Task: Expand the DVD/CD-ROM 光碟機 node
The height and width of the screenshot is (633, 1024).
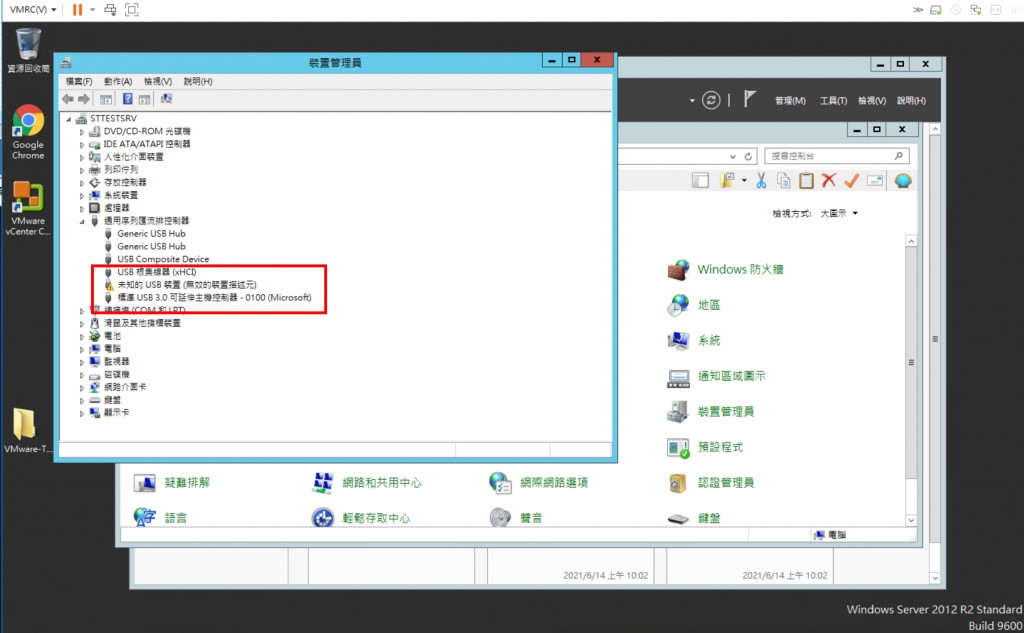Action: point(82,132)
